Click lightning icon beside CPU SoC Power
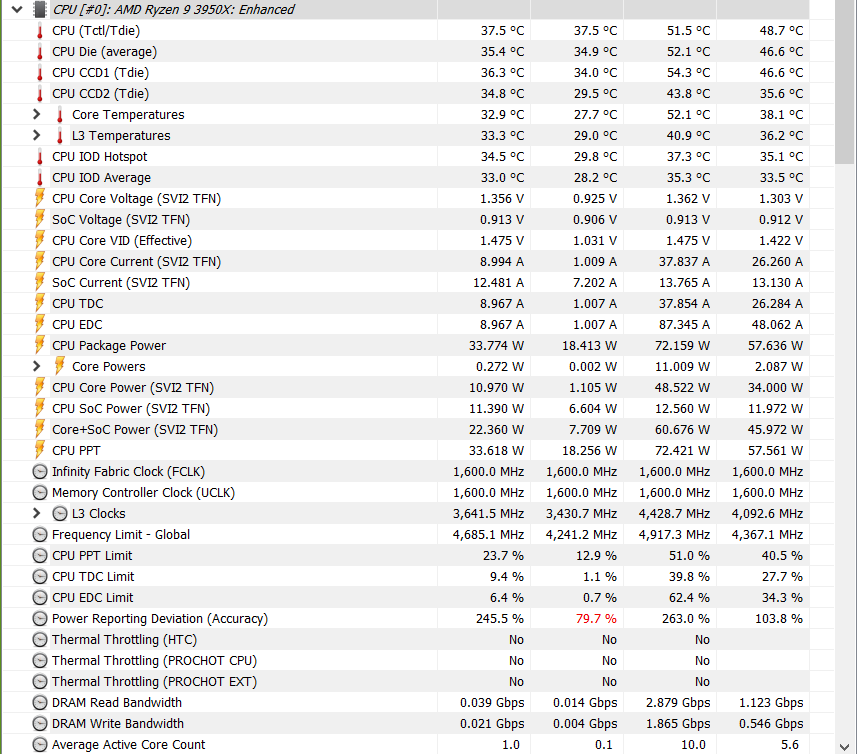 pos(40,408)
